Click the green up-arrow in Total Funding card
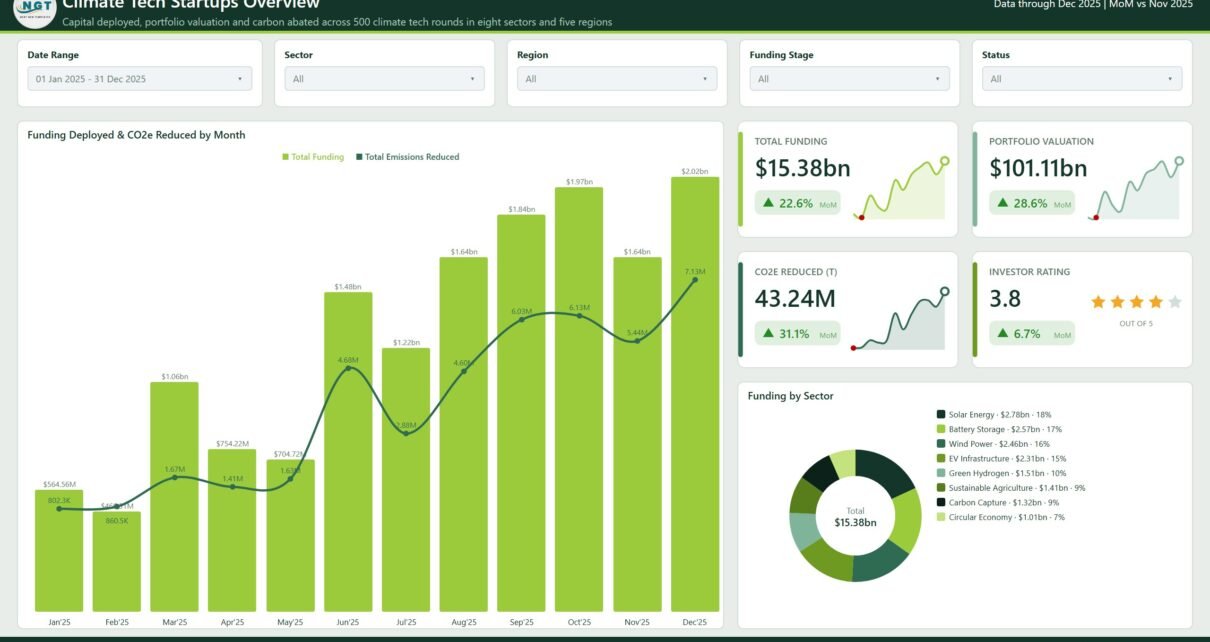1210x642 pixels. (x=768, y=203)
